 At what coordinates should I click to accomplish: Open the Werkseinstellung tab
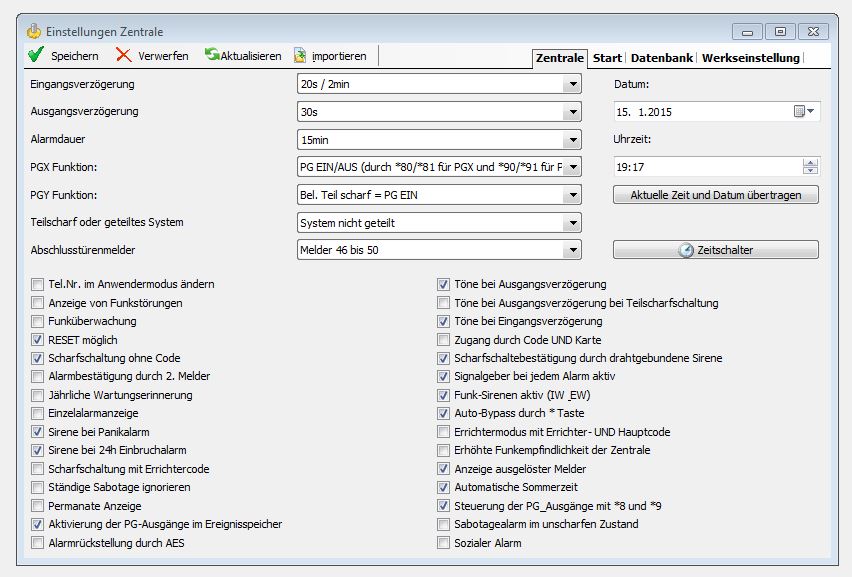click(x=750, y=58)
